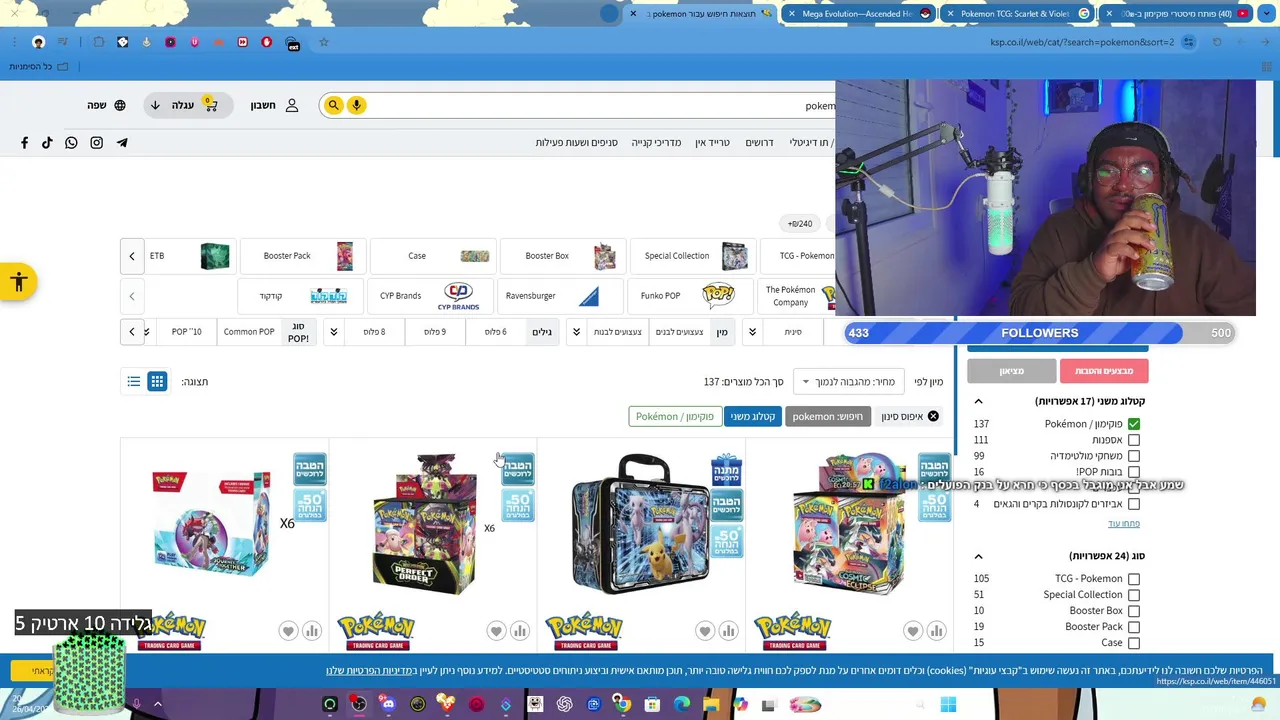This screenshot has width=1280, height=720.
Task: Click the Windows Start button
Action: pyautogui.click(x=948, y=705)
